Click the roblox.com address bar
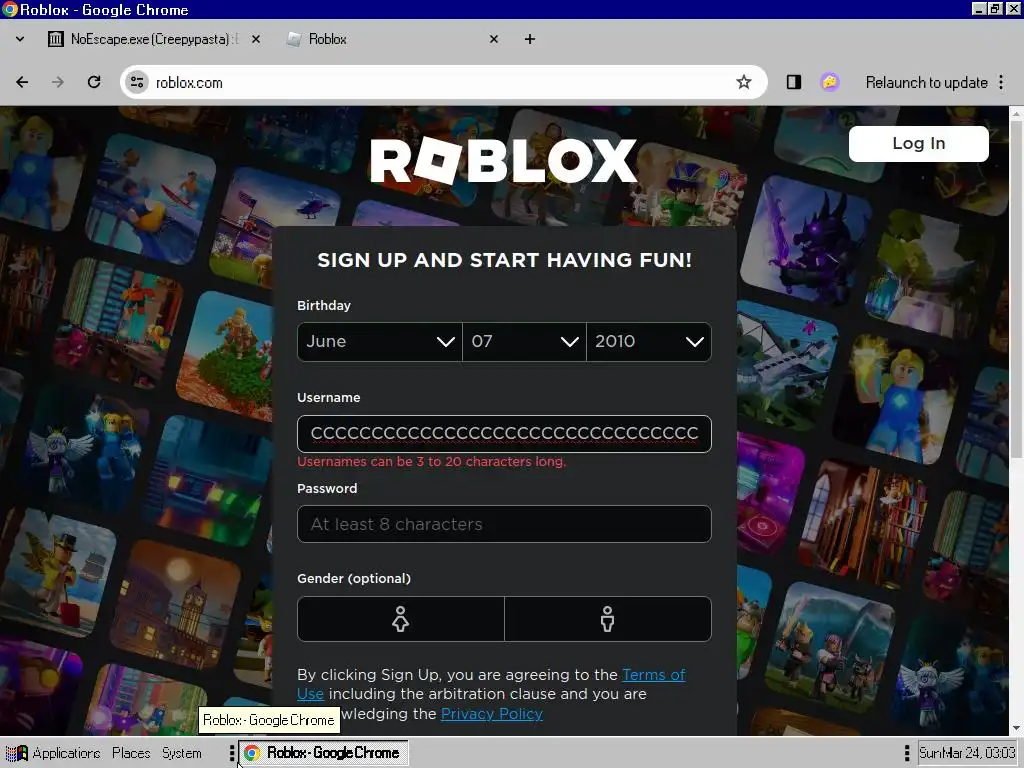This screenshot has width=1024, height=768. pos(444,82)
